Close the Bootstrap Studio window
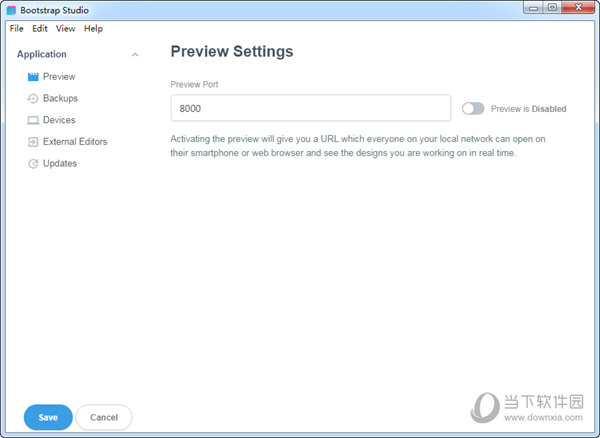 tap(579, 7)
